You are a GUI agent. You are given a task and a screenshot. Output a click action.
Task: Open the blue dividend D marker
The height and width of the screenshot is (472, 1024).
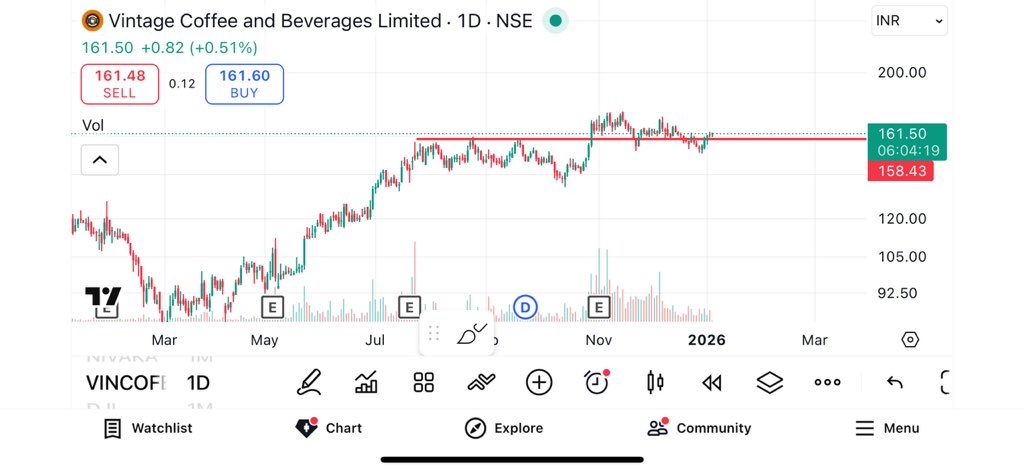coord(525,306)
